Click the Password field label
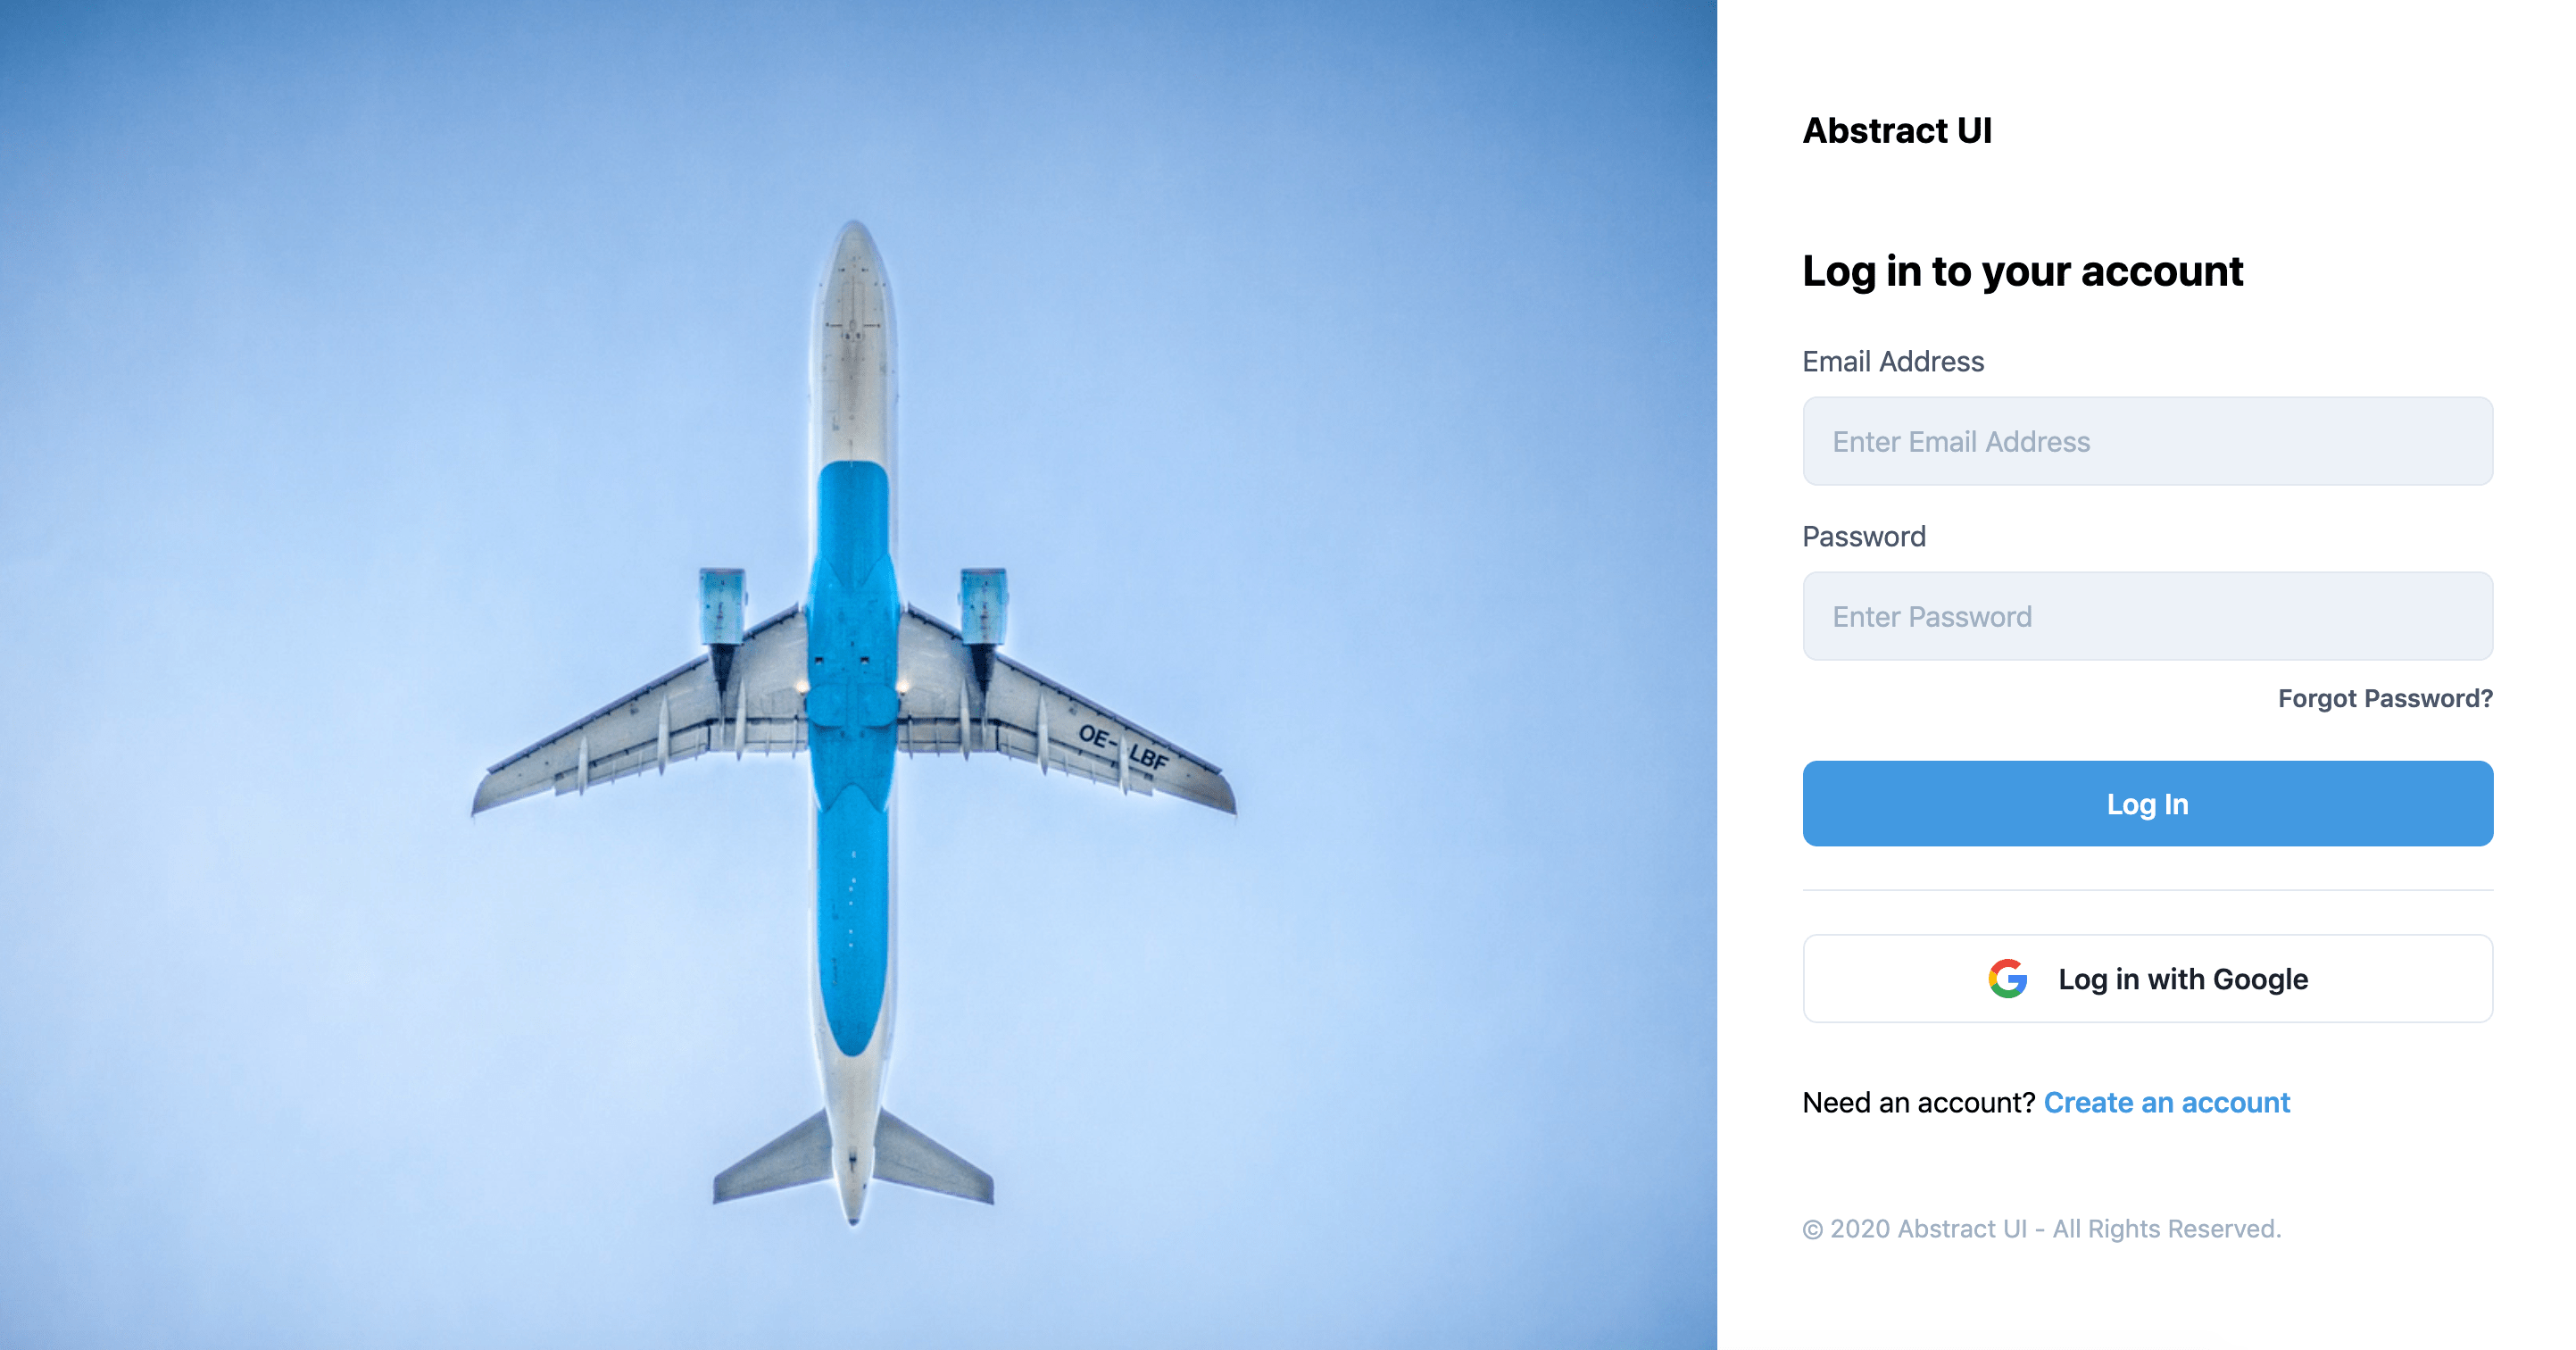Image resolution: width=2576 pixels, height=1350 pixels. [x=1864, y=536]
